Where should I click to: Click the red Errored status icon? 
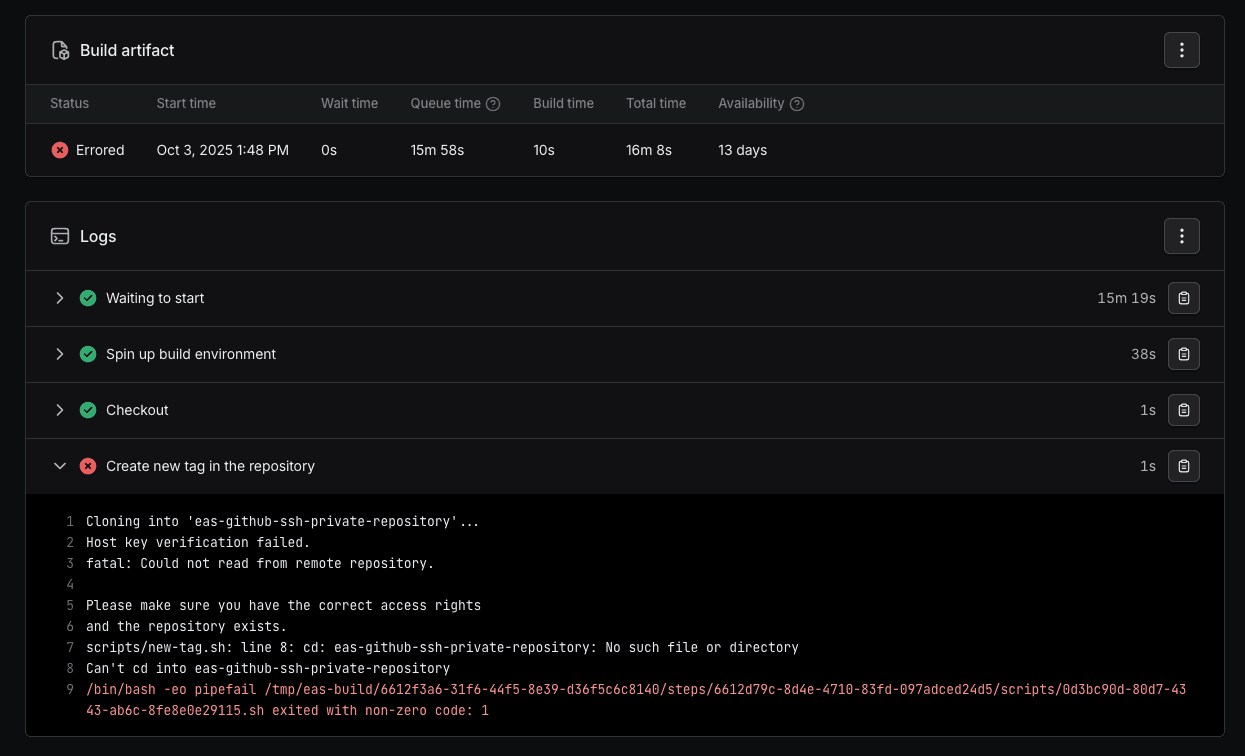60,150
